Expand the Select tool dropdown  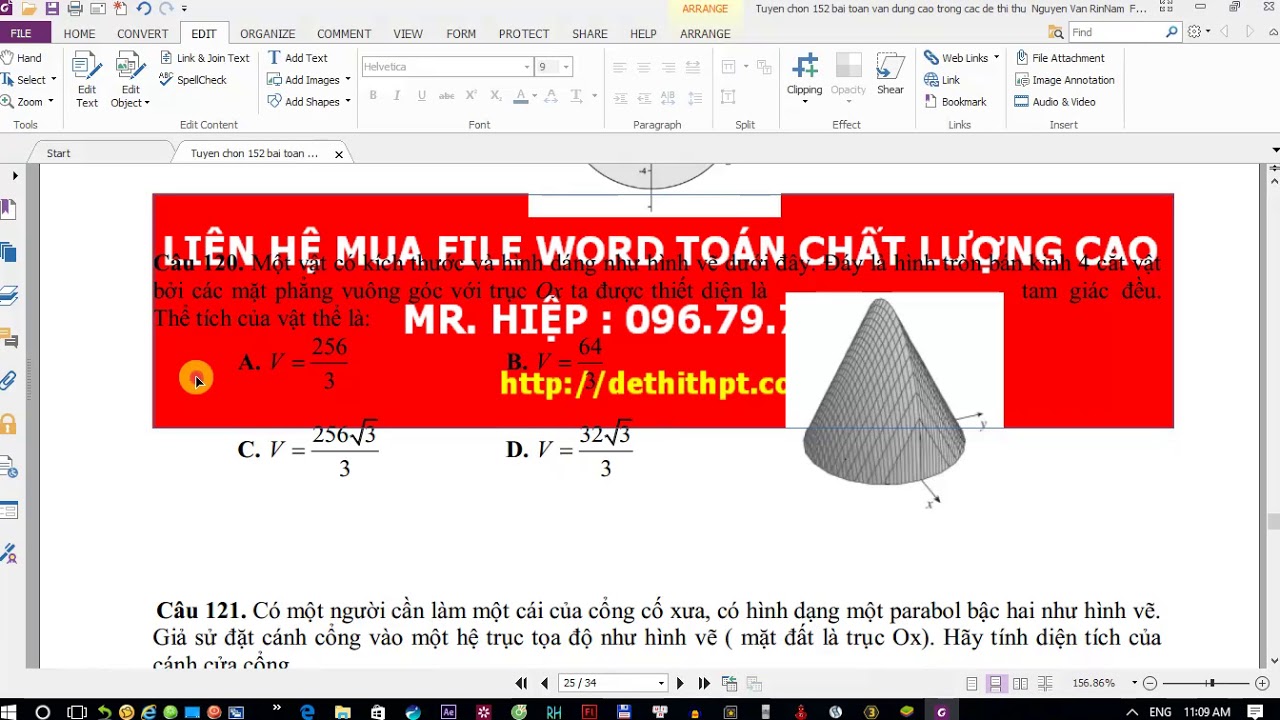[x=53, y=80]
